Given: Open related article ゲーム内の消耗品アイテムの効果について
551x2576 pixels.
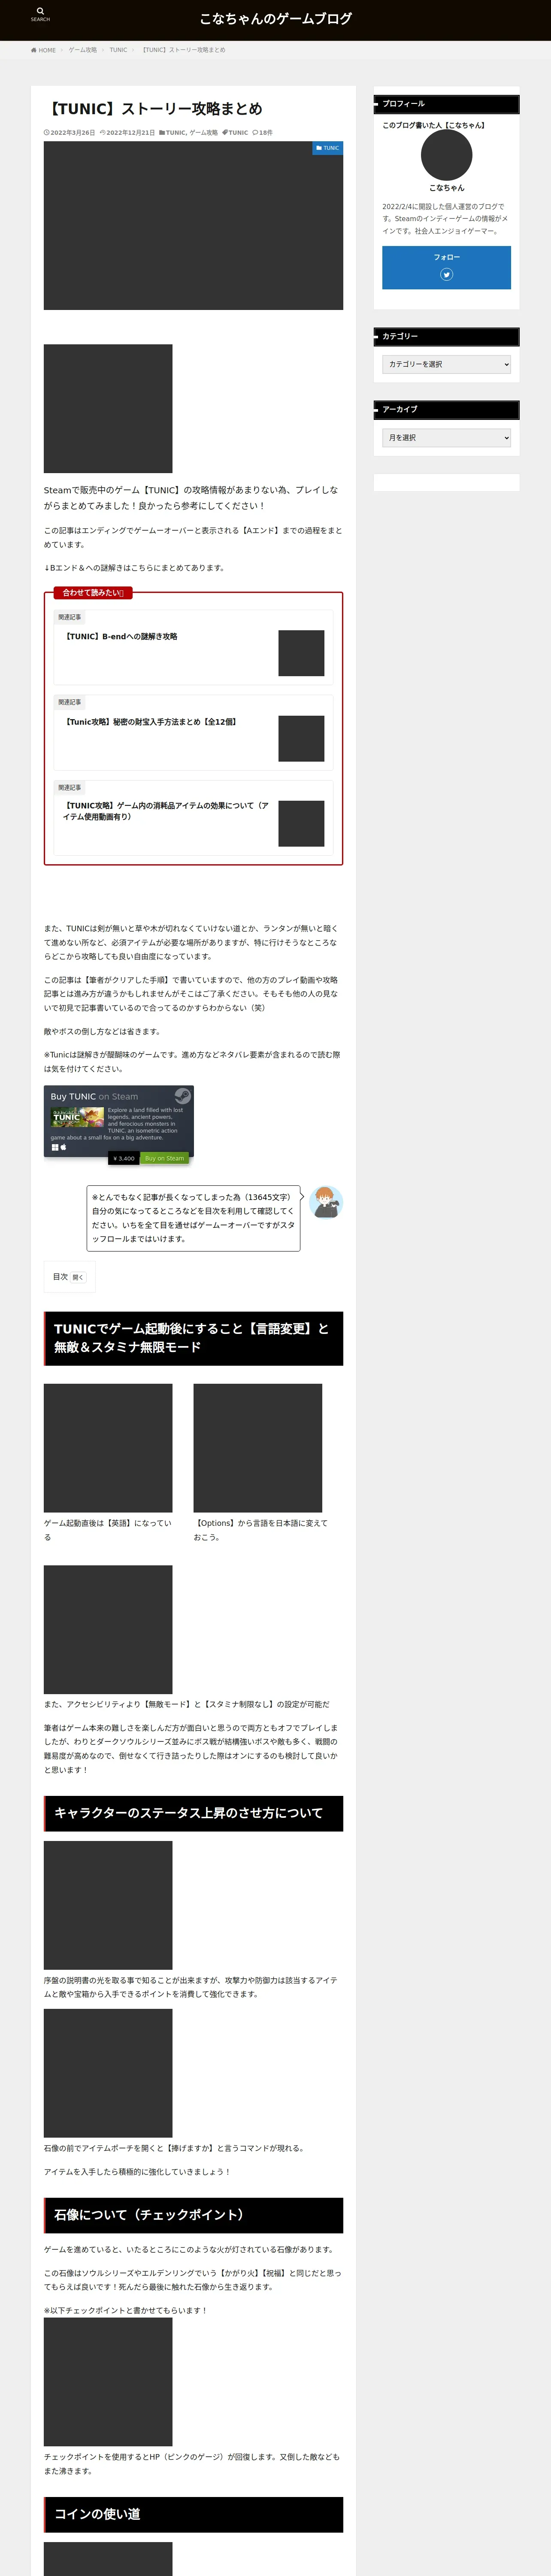Looking at the screenshot, I should [x=166, y=811].
